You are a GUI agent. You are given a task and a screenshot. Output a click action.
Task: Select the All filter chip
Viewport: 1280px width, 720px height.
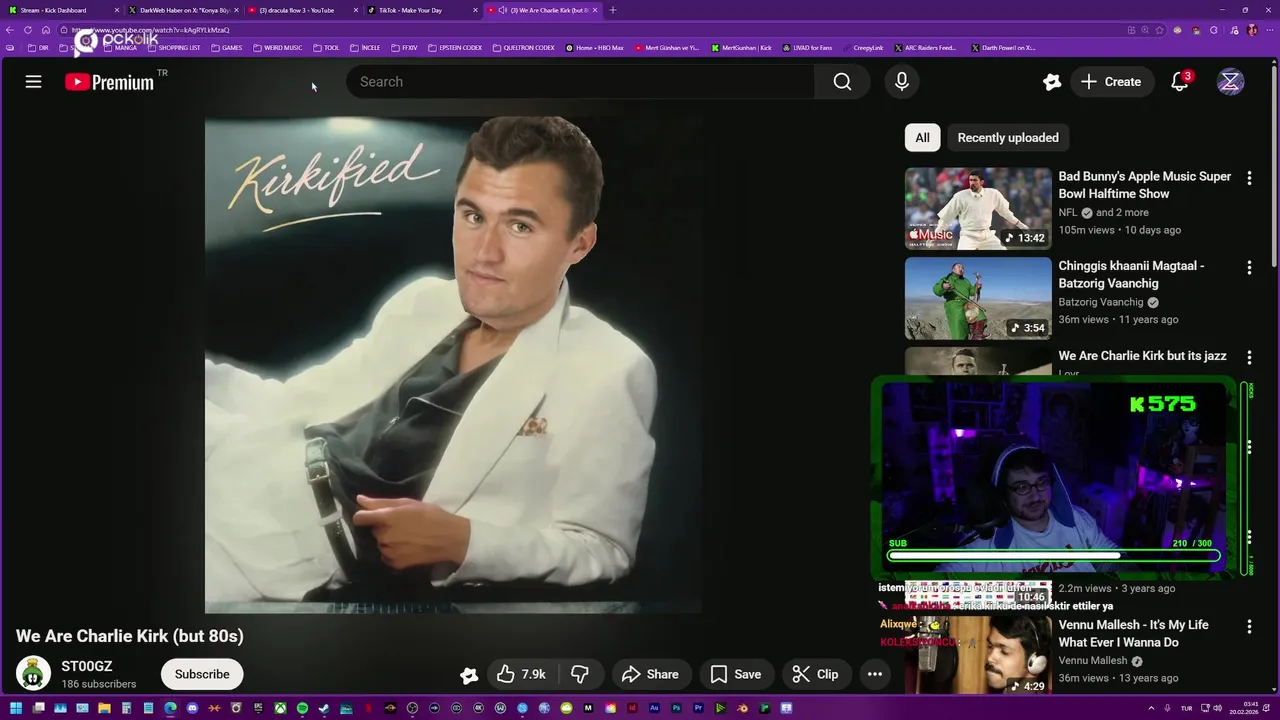tap(922, 138)
